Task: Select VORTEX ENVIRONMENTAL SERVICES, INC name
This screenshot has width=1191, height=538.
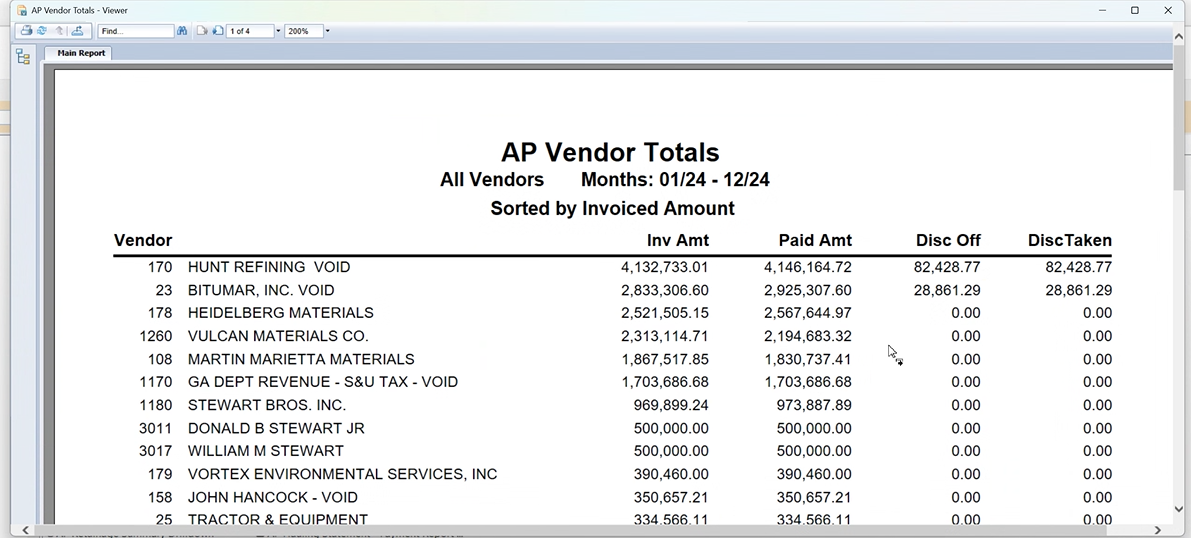Action: click(x=342, y=474)
